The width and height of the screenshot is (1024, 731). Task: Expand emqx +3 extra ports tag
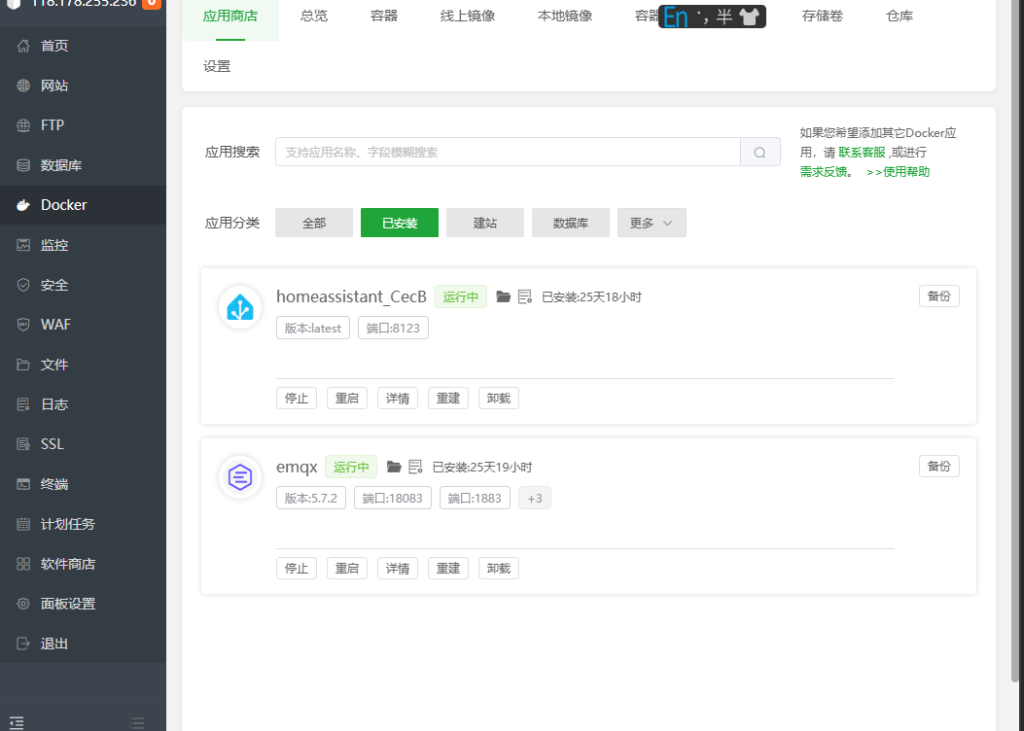click(535, 498)
